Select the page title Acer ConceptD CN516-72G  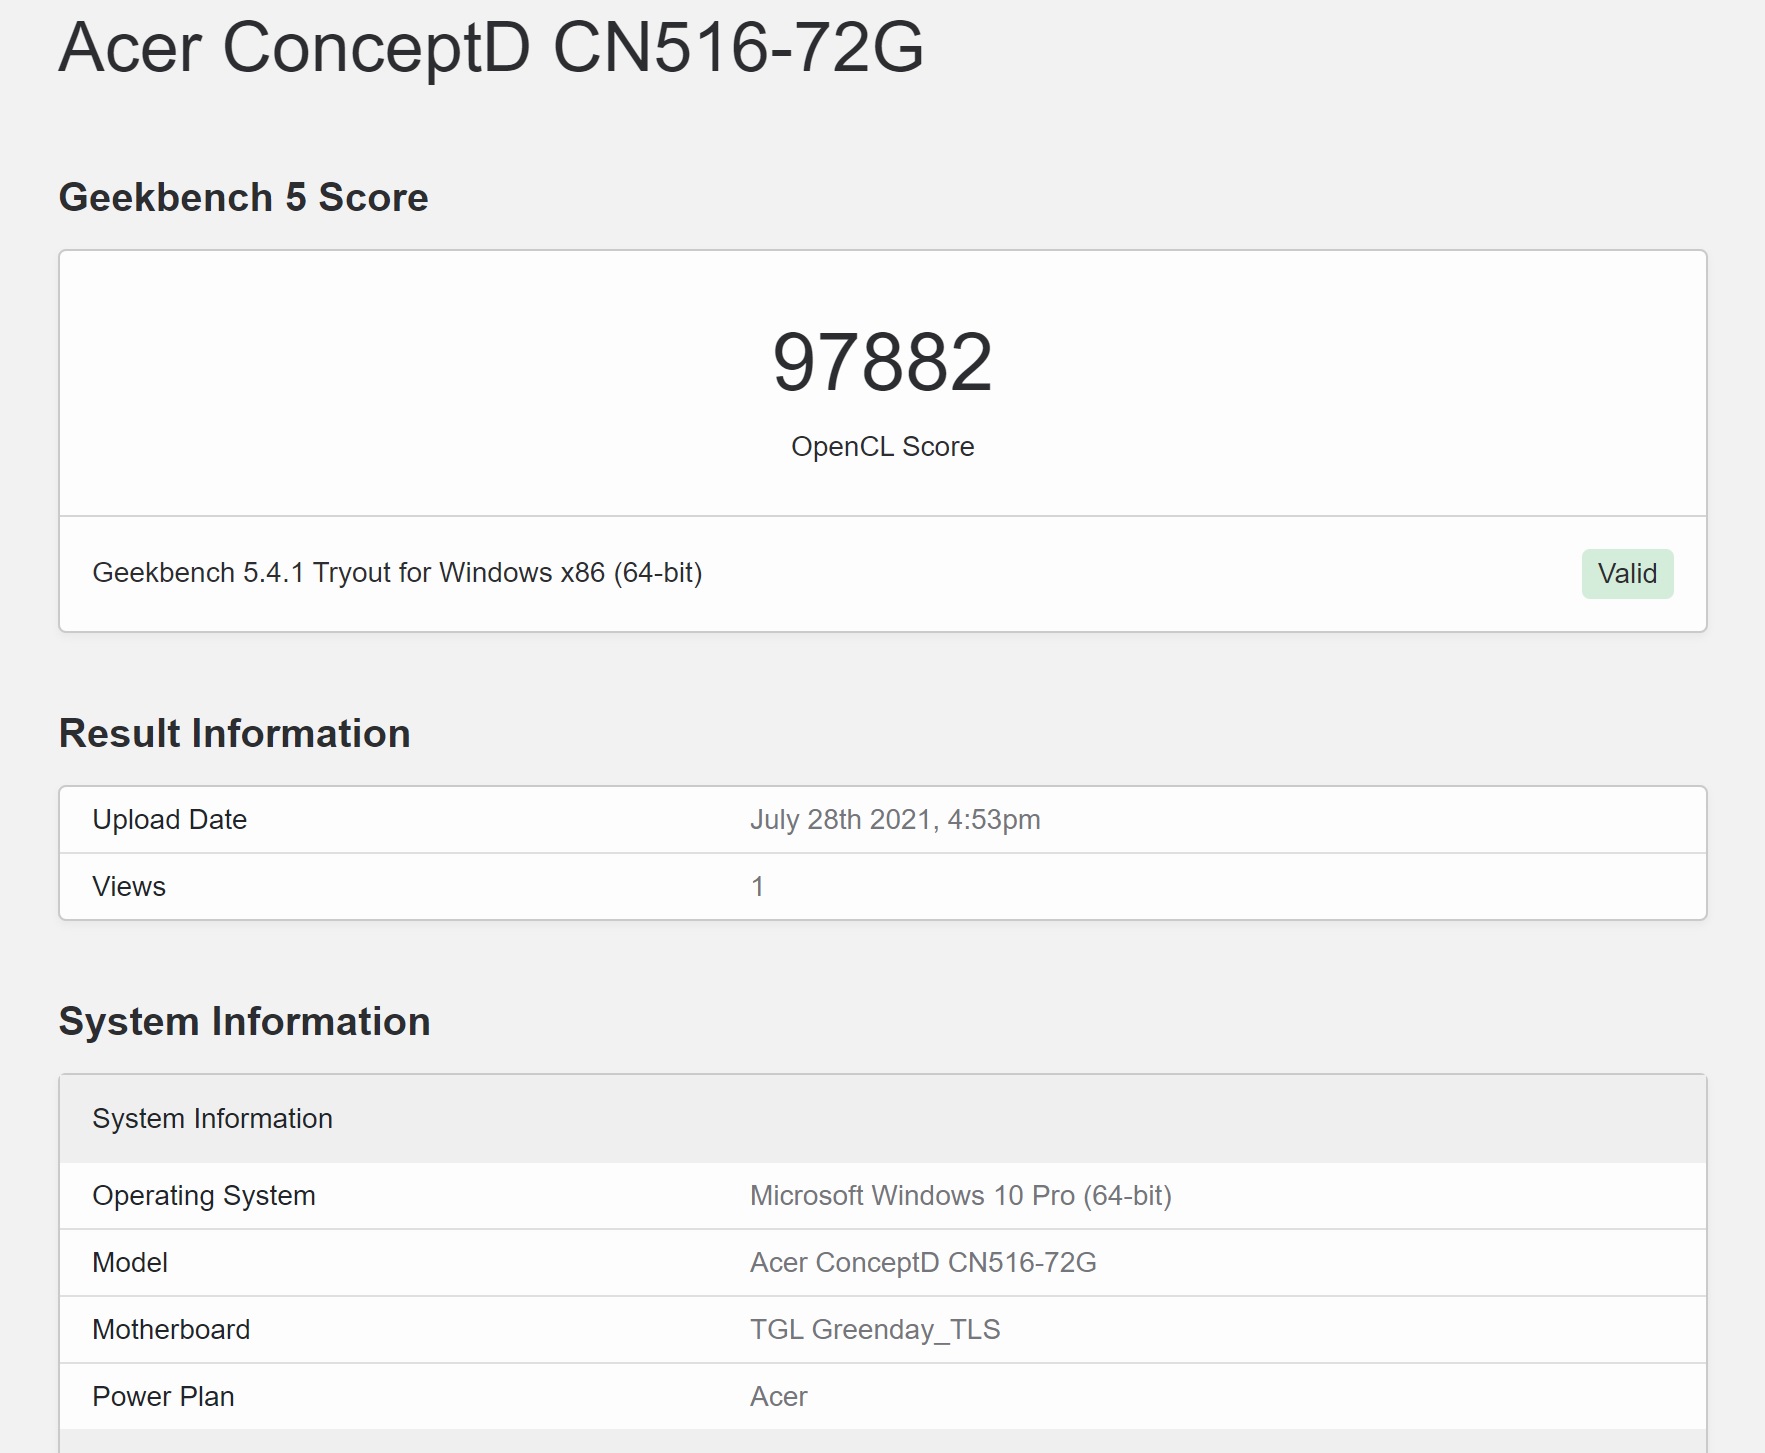point(491,47)
